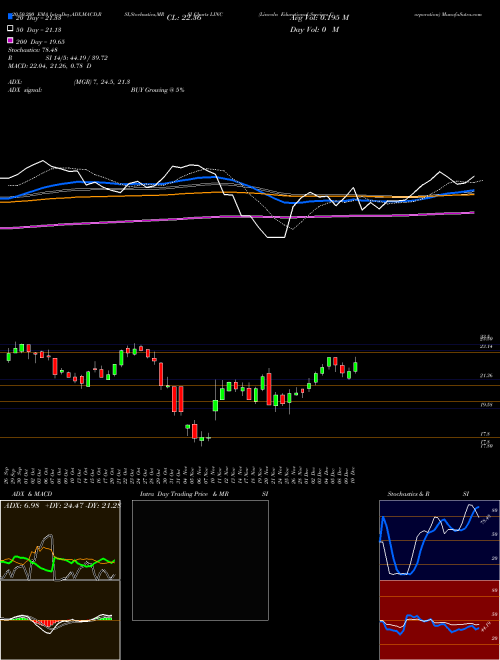The image size is (500, 660).
Task: Click the 'Stochastics: 78.48' readout
Action: tap(33, 50)
